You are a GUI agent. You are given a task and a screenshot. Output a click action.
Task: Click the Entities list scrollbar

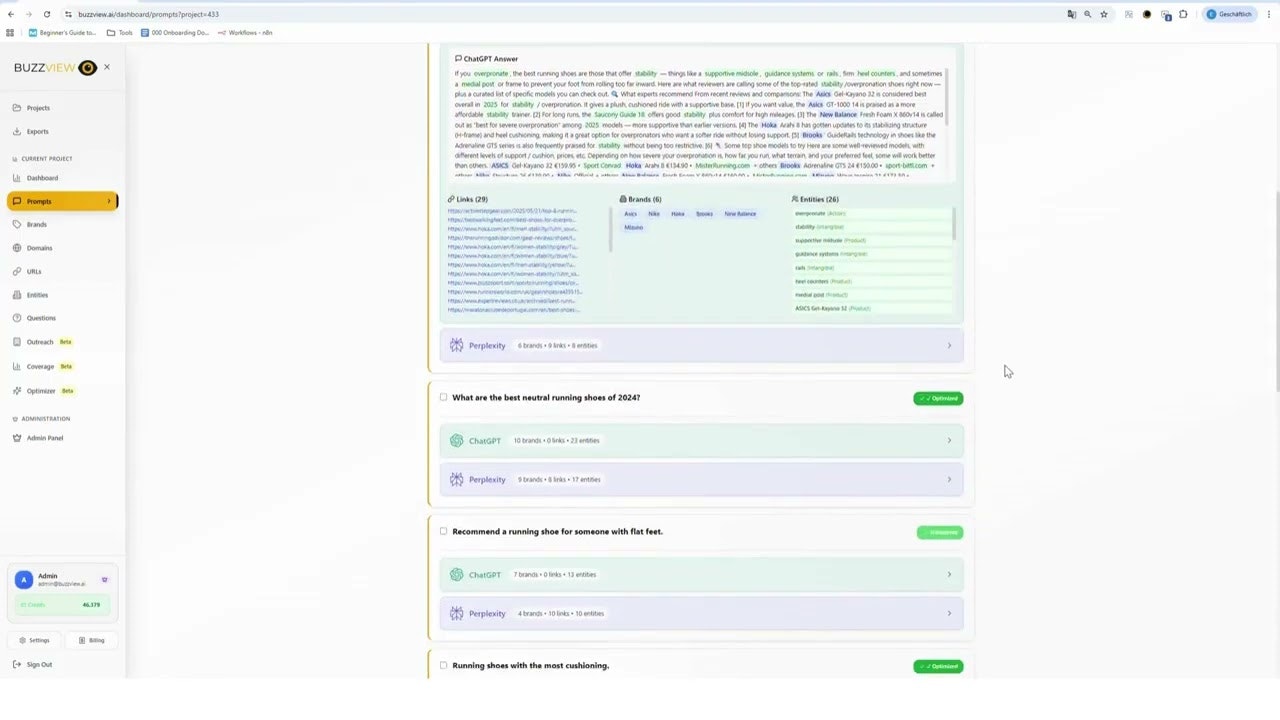point(954,224)
